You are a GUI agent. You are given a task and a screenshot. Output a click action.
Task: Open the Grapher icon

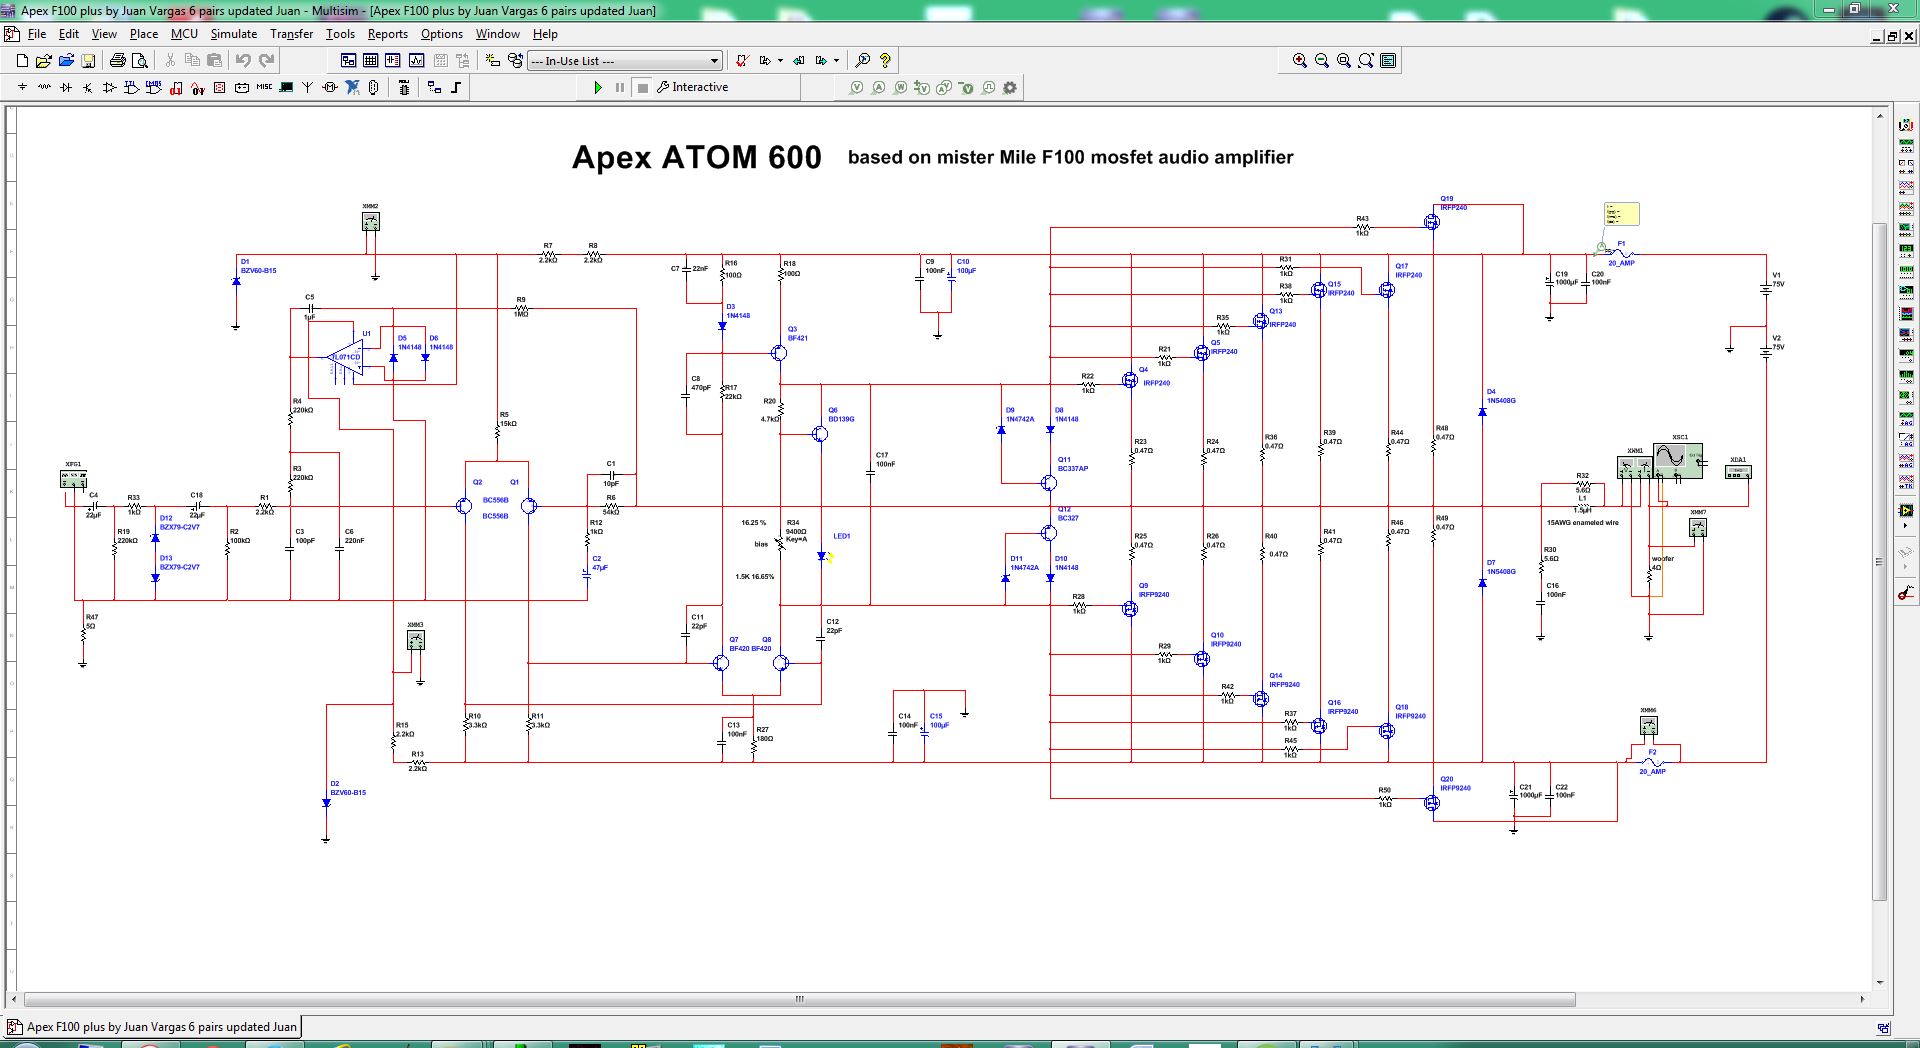coord(416,60)
